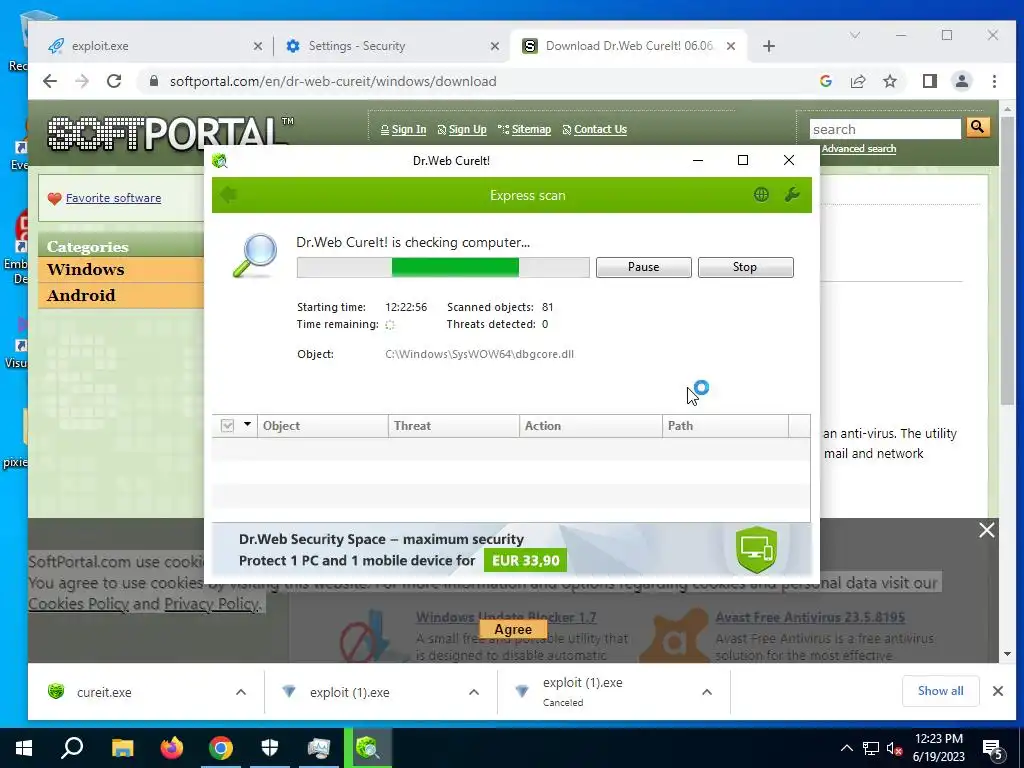Open Chrome tab search chevron
Screen dimensions: 1024x768
coord(854,35)
